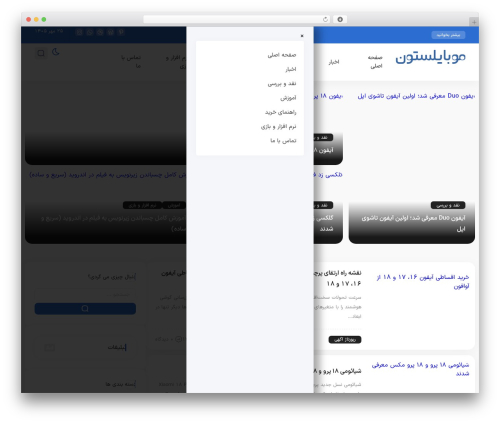Open the آیفون Duo ticker headline link
The width and height of the screenshot is (500, 423).
(416, 96)
